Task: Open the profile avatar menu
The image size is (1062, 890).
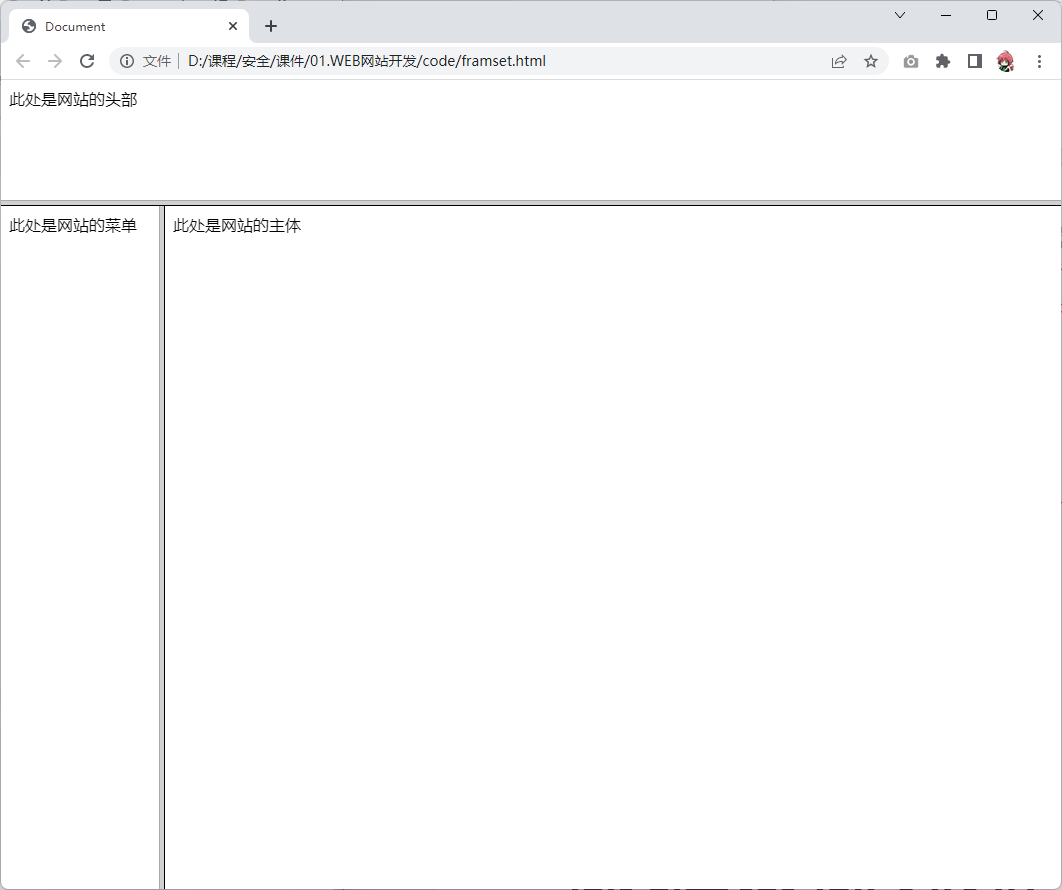Action: (x=1006, y=61)
